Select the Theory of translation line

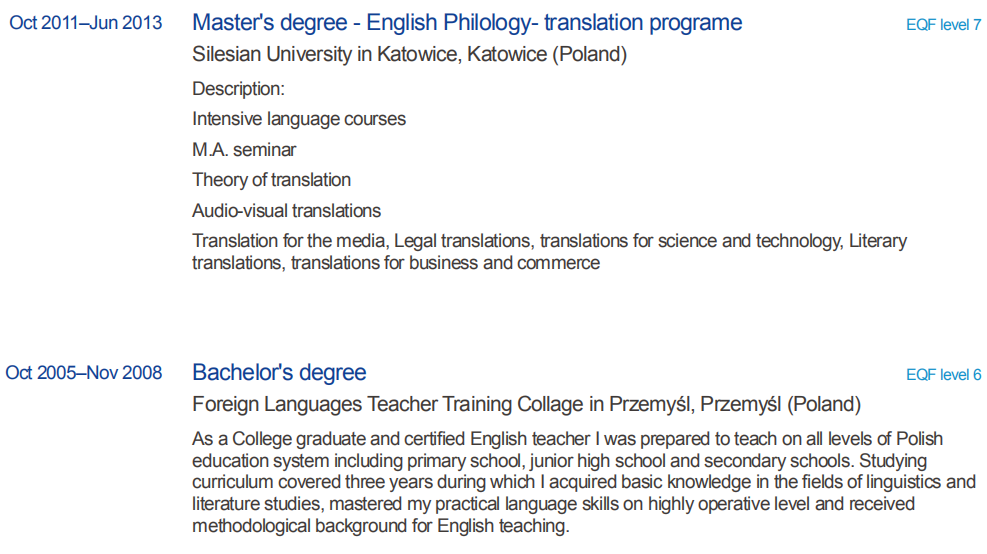tap(271, 180)
